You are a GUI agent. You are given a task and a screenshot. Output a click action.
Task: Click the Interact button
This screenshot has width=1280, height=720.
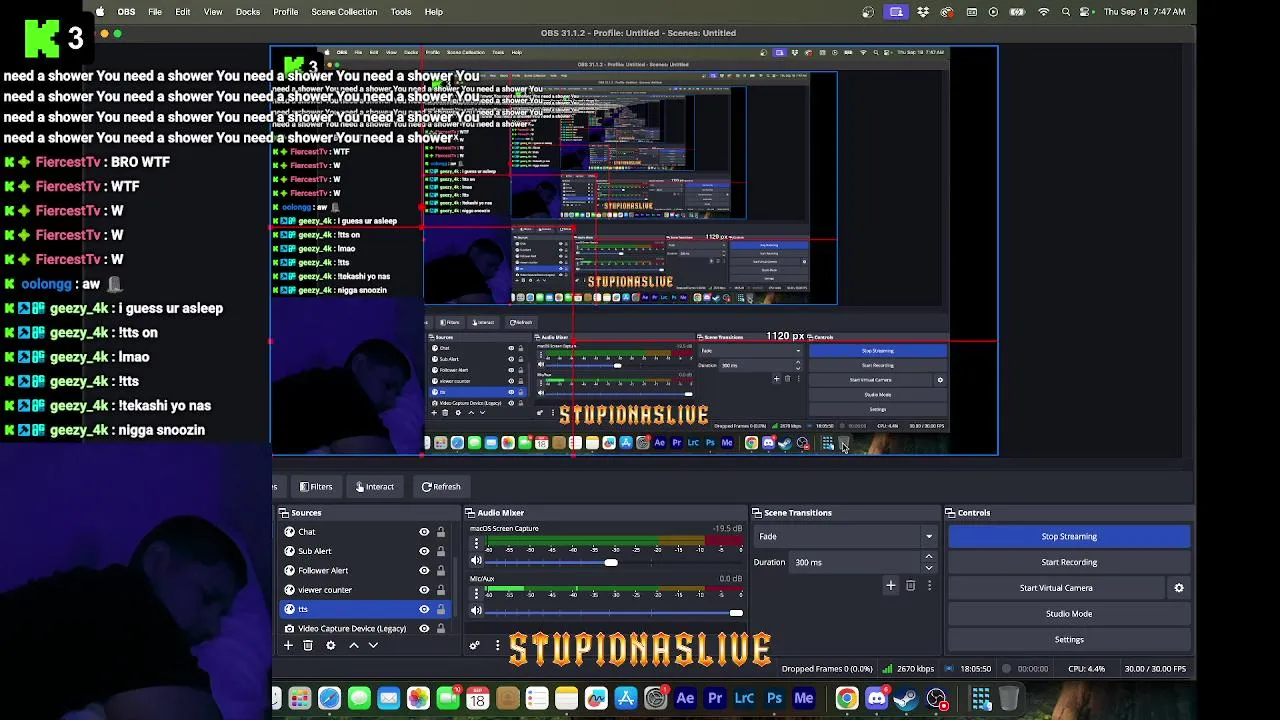[x=375, y=487]
